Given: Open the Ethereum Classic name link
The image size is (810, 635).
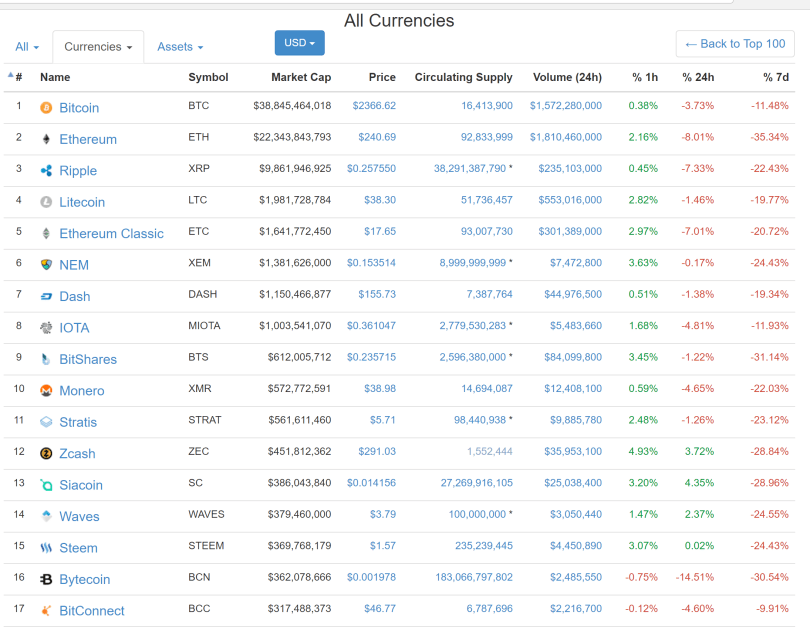Looking at the screenshot, I should (112, 234).
